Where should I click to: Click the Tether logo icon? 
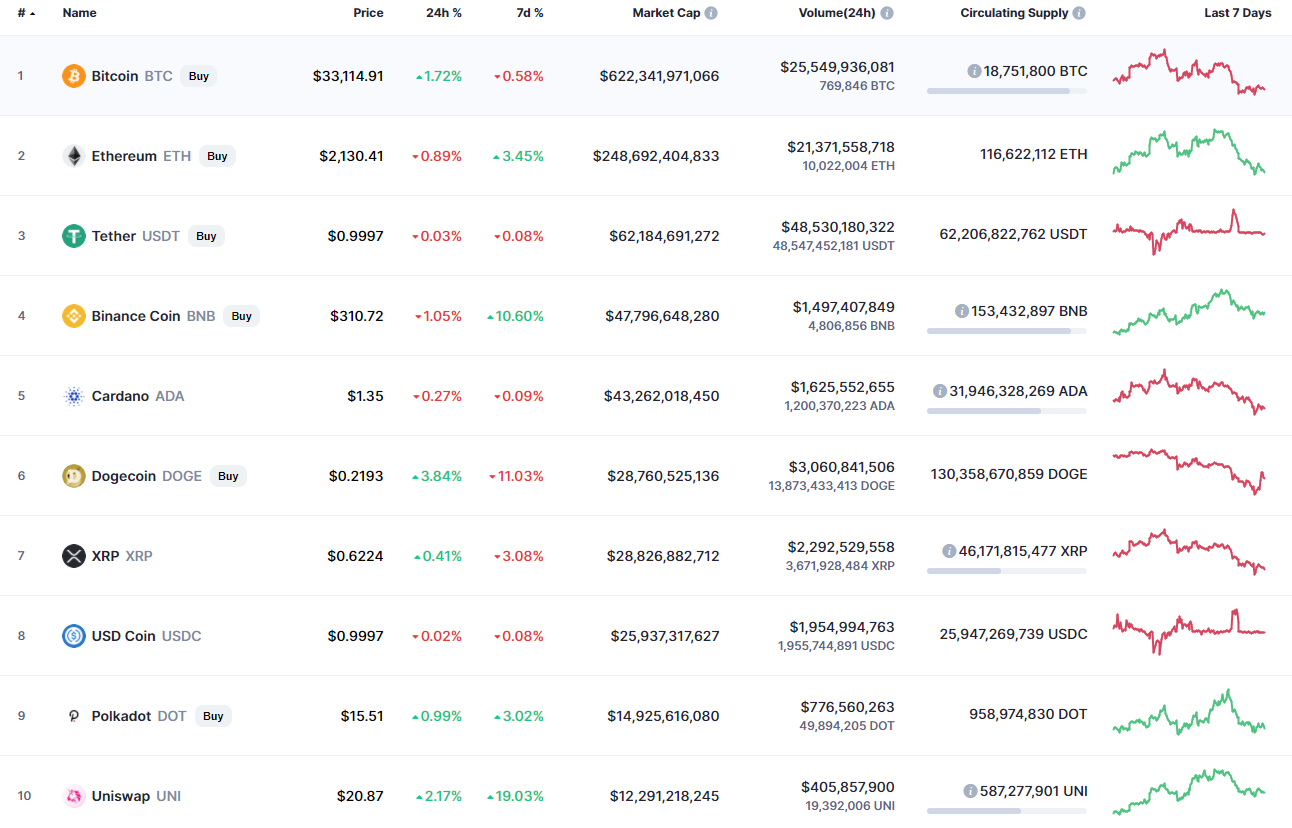tap(74, 236)
